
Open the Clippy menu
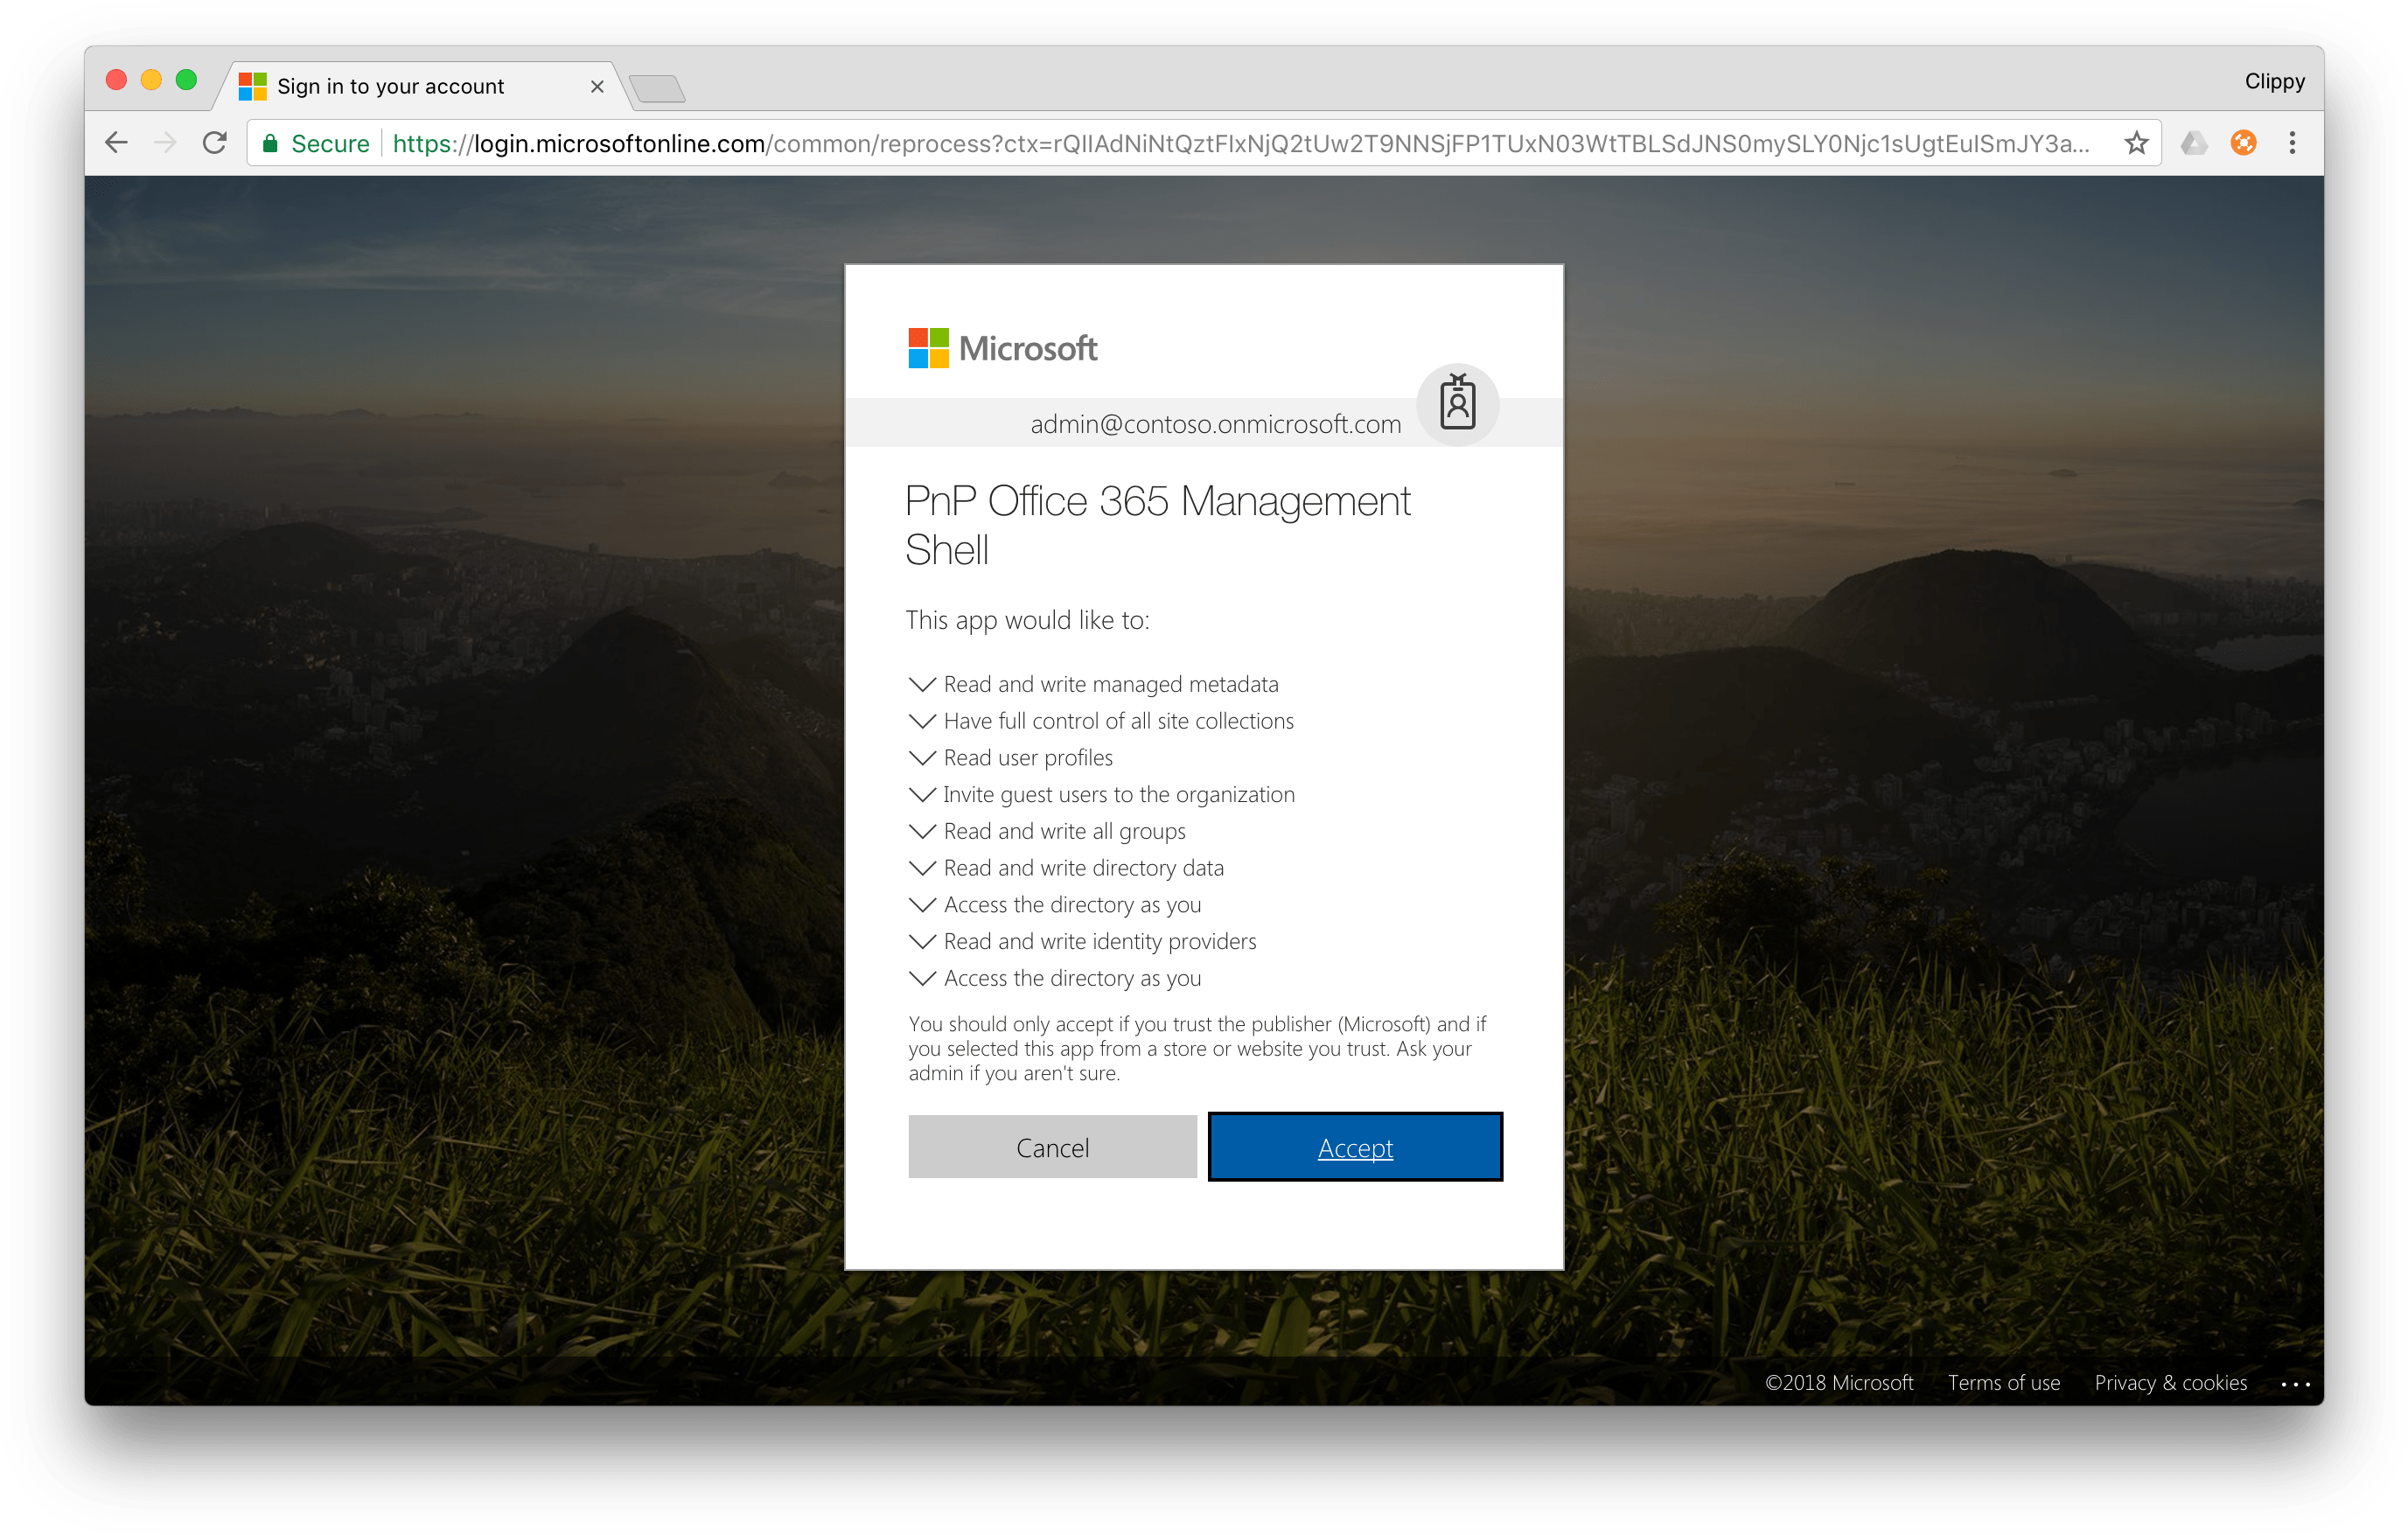tap(2274, 82)
